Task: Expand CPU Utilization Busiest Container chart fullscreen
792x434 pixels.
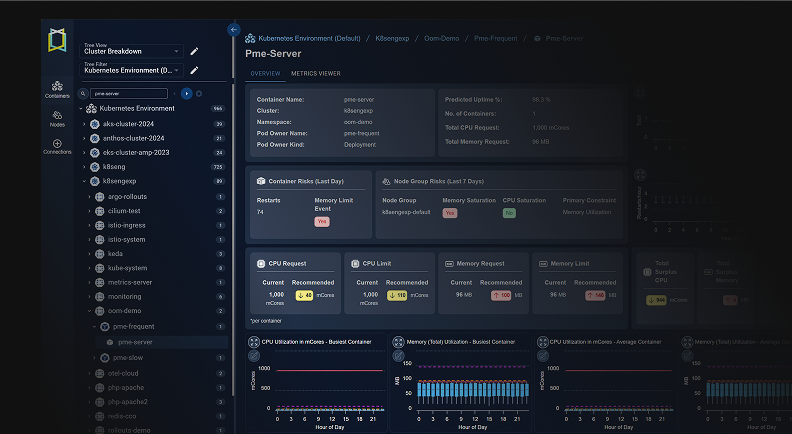Action: coord(255,342)
